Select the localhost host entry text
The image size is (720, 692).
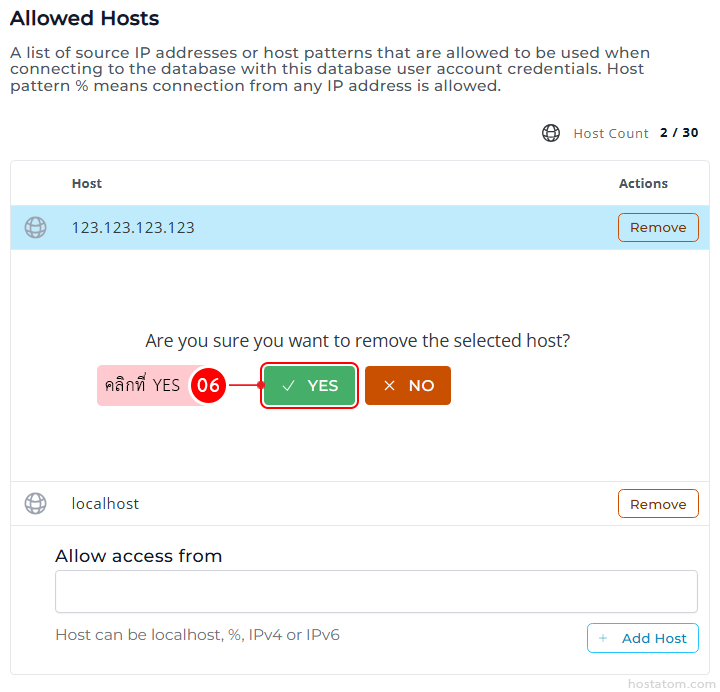pyautogui.click(x=105, y=504)
